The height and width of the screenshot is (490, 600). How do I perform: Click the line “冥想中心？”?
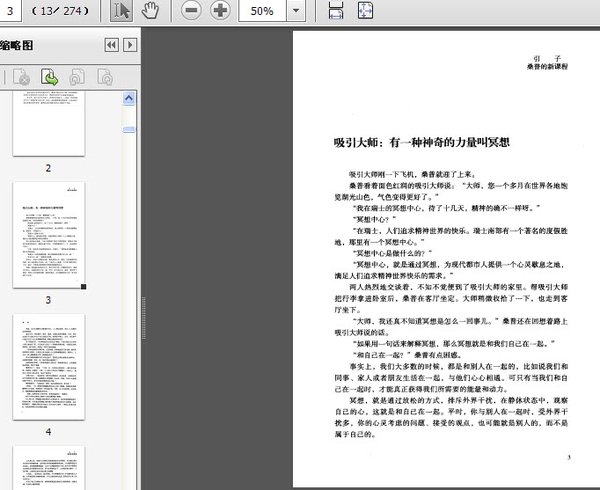[x=374, y=220]
